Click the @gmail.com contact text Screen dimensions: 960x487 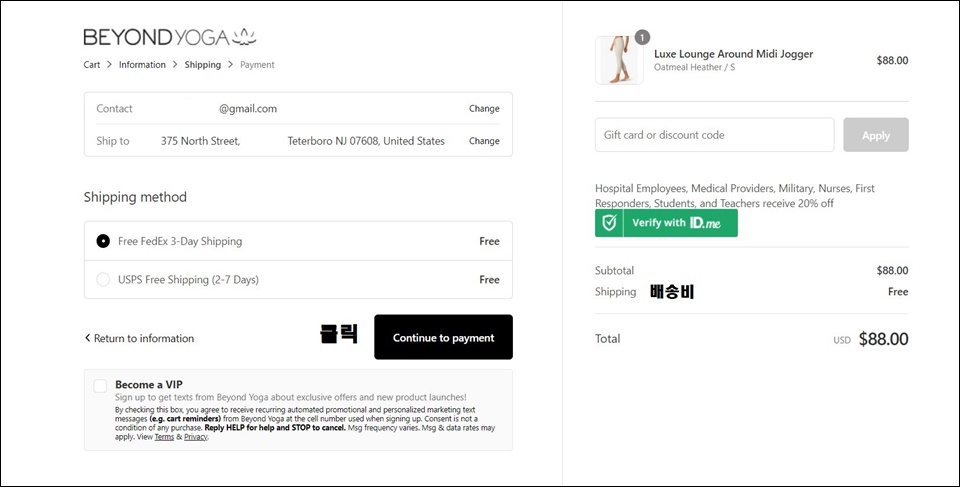pos(248,108)
